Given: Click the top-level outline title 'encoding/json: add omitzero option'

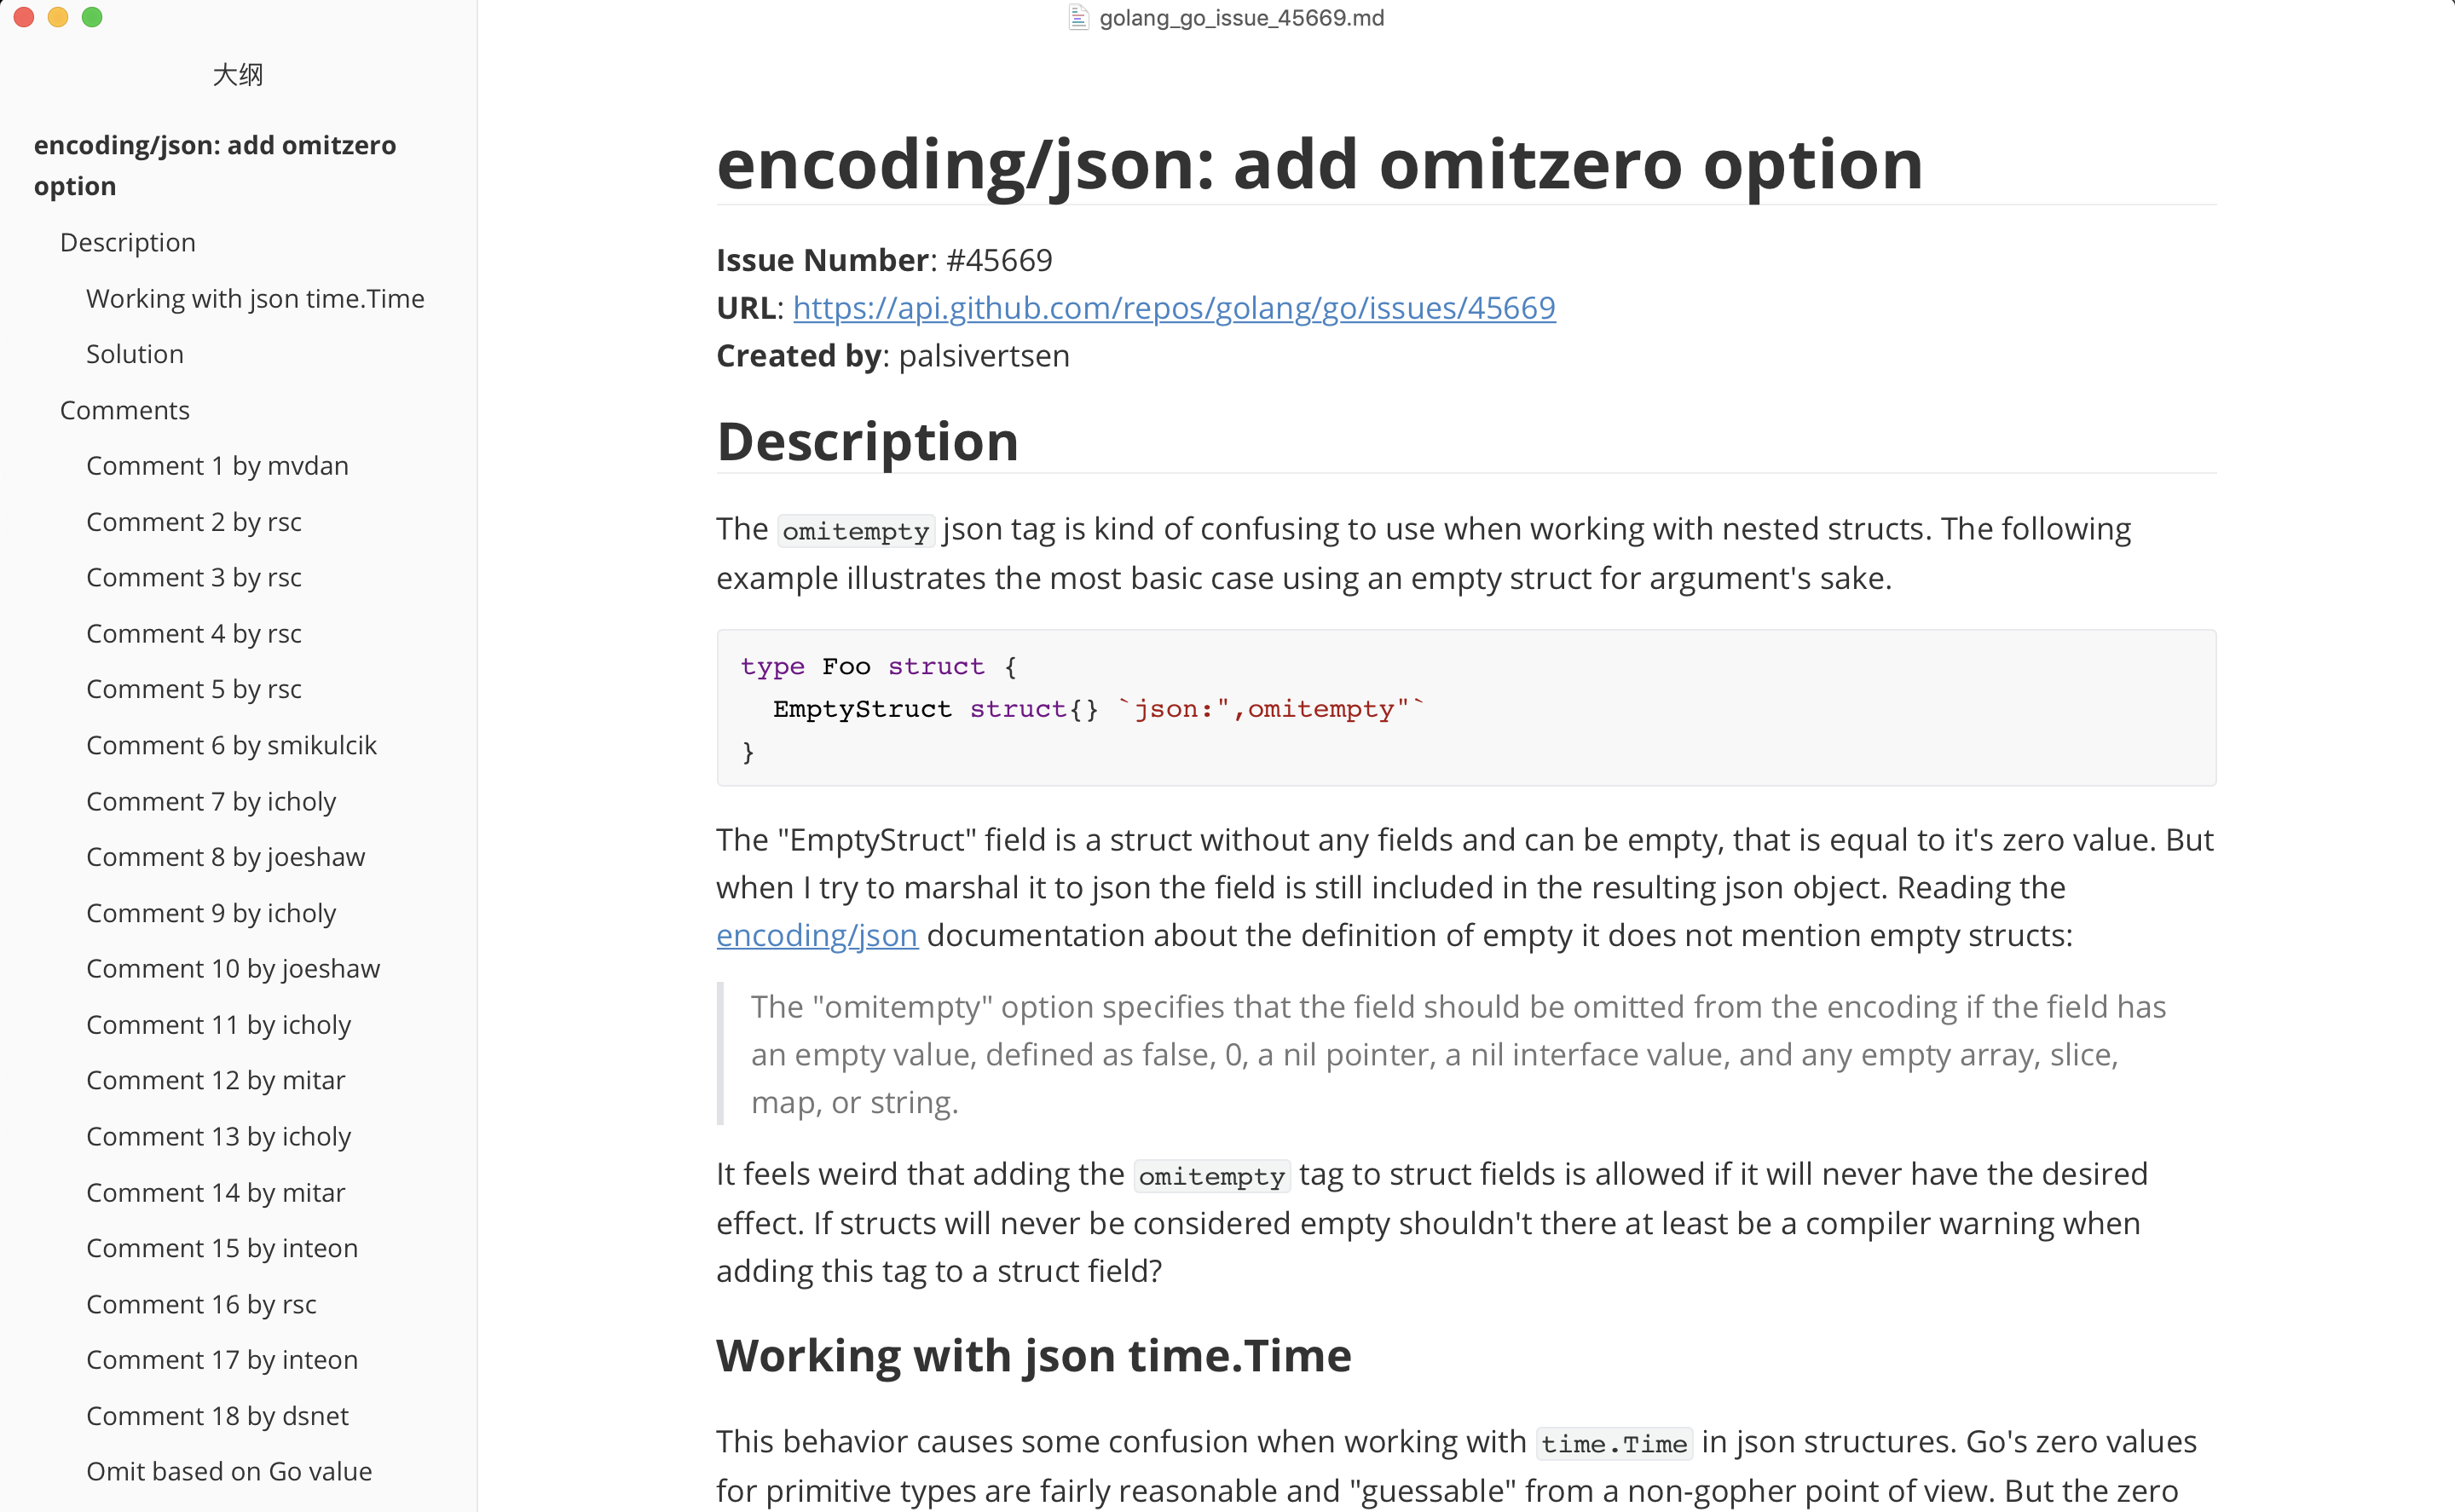Looking at the screenshot, I should tap(215, 165).
